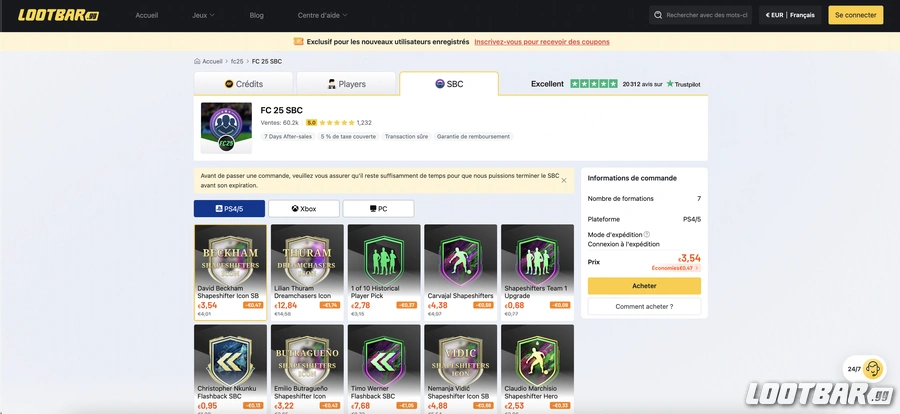Click the 20 312 avis sur text
This screenshot has height=414, width=900.
(x=642, y=84)
